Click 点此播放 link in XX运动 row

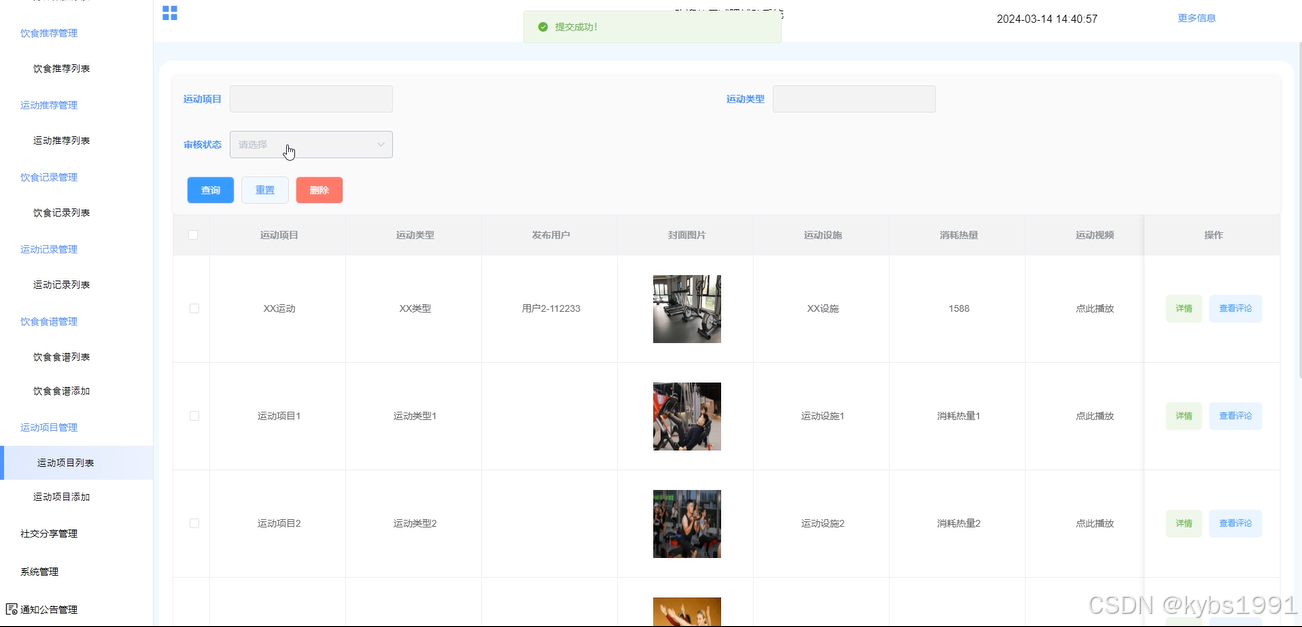pos(1095,309)
